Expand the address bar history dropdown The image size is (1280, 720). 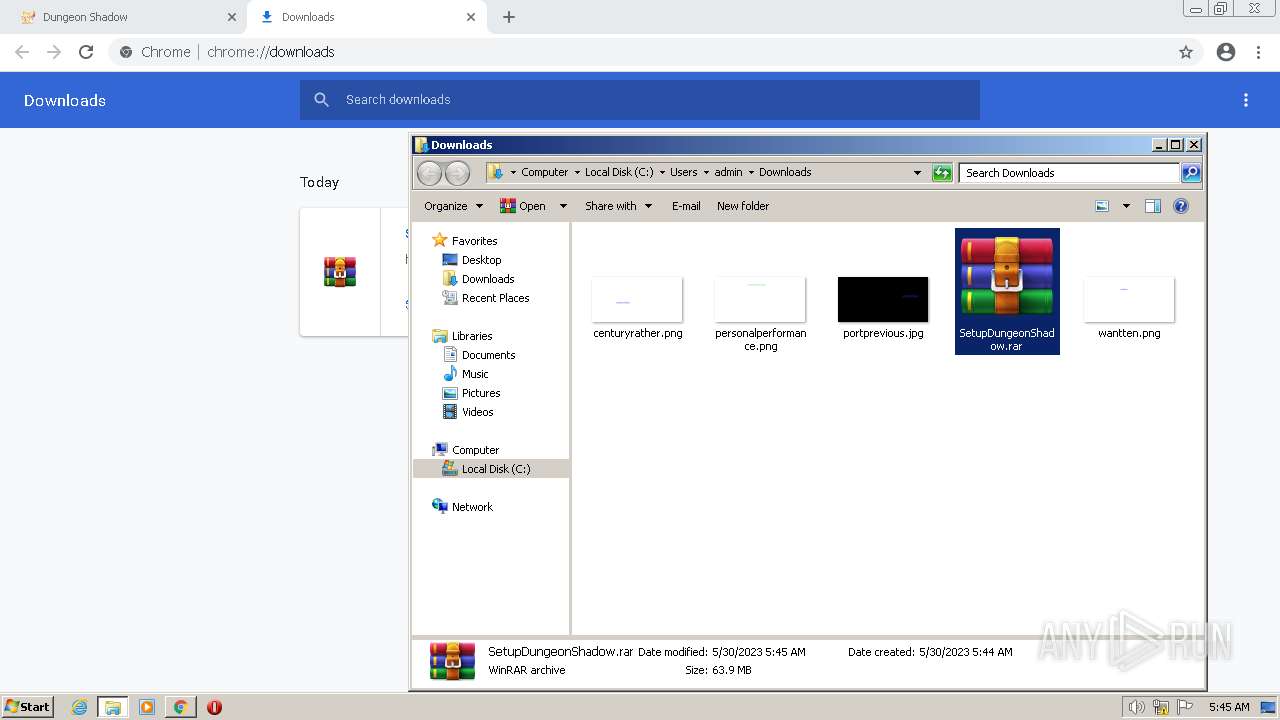(x=917, y=173)
